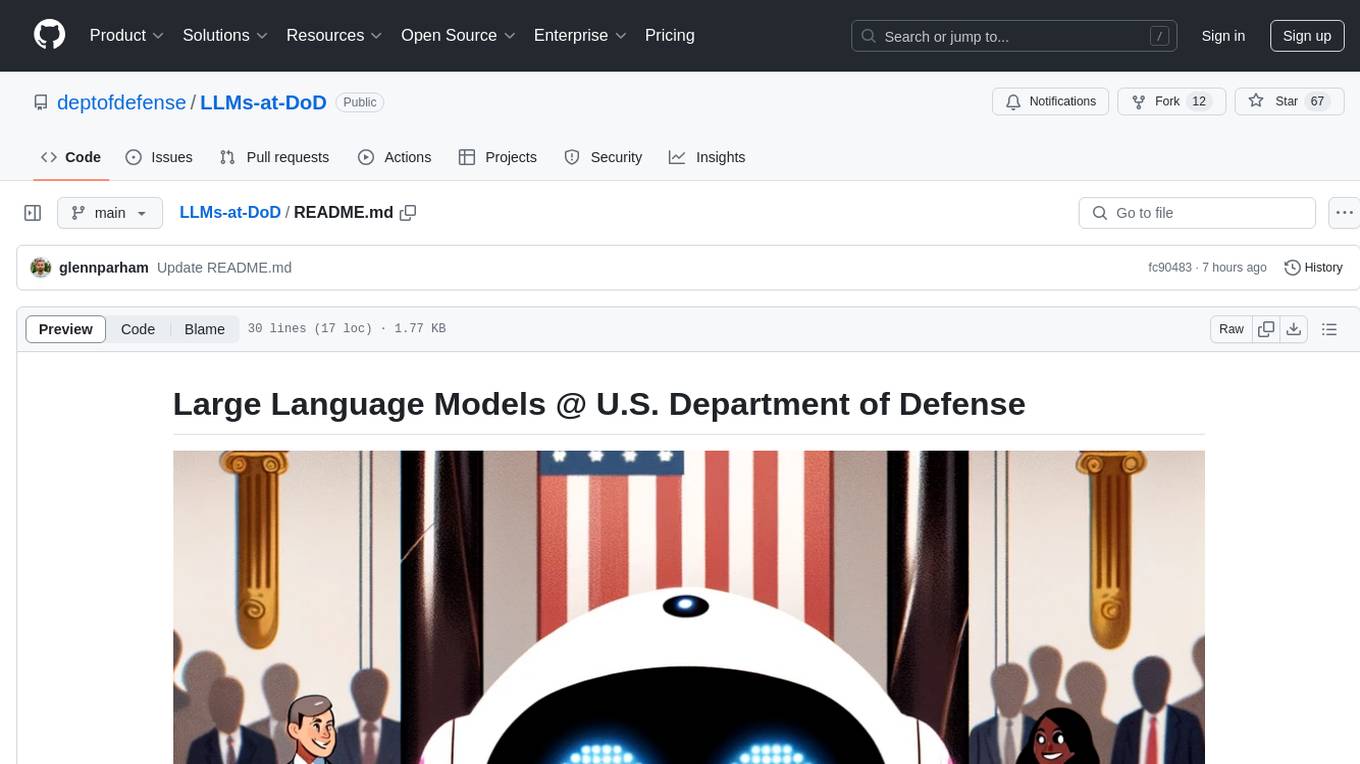
Task: Open the deptofdefense owner page
Action: coord(121,102)
